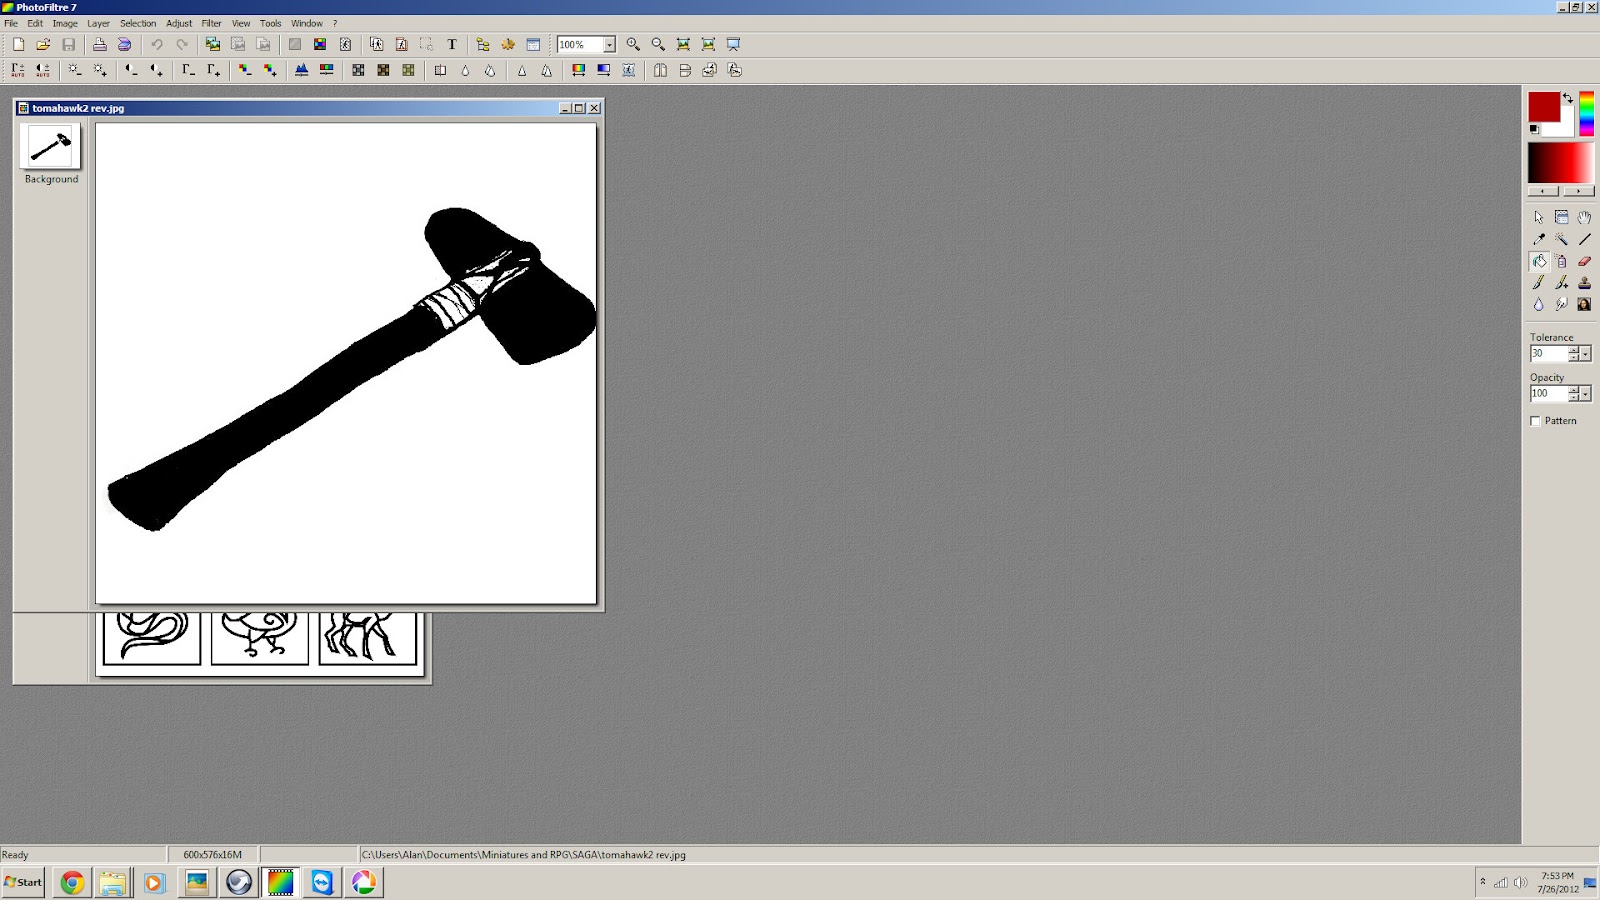Image resolution: width=1600 pixels, height=900 pixels.
Task: Select the Clone stamp tool
Action: 1584,283
